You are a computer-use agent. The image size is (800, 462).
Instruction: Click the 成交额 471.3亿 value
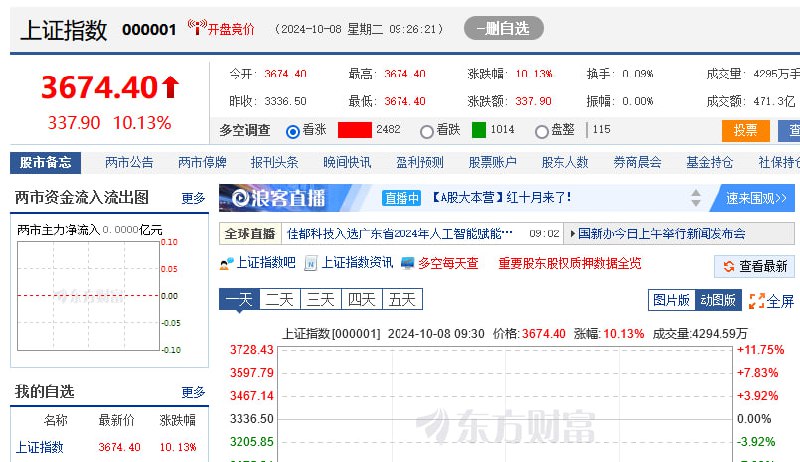click(774, 101)
